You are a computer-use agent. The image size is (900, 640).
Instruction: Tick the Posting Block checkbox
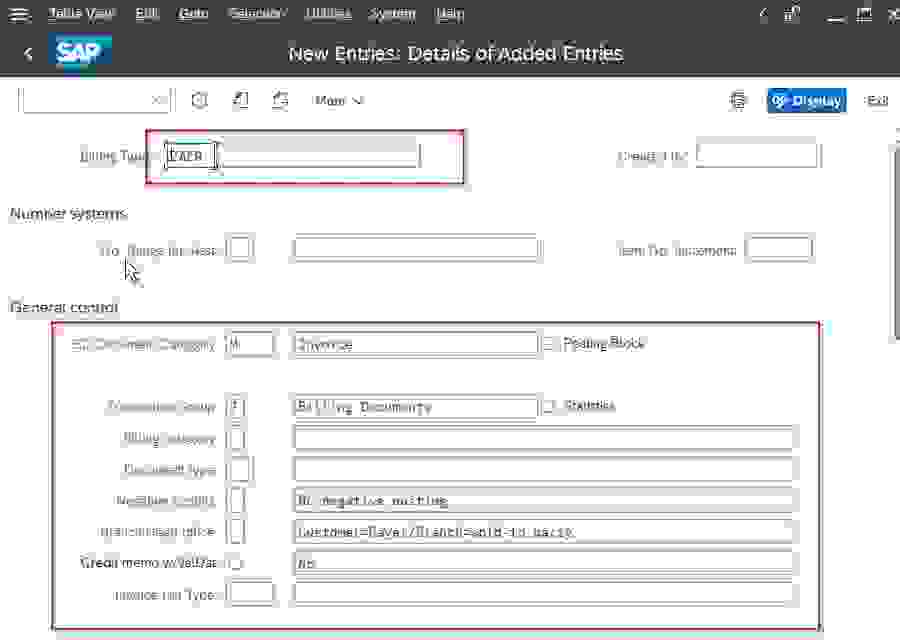coord(549,344)
